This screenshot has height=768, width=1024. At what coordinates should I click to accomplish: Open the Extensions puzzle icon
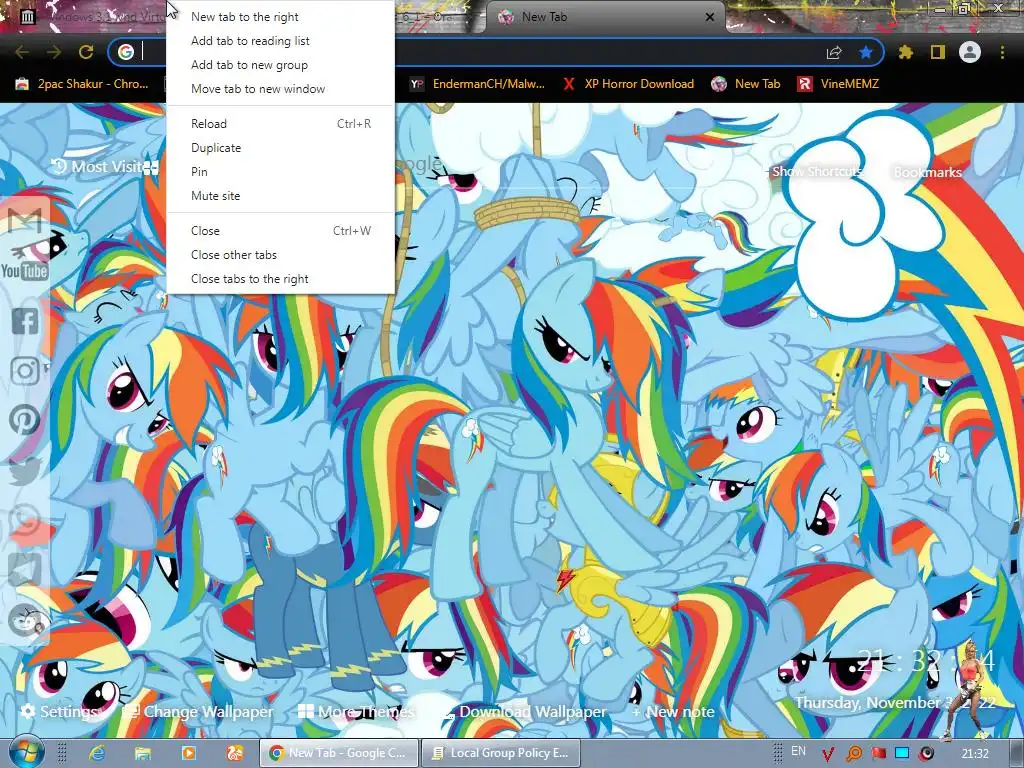tap(906, 52)
